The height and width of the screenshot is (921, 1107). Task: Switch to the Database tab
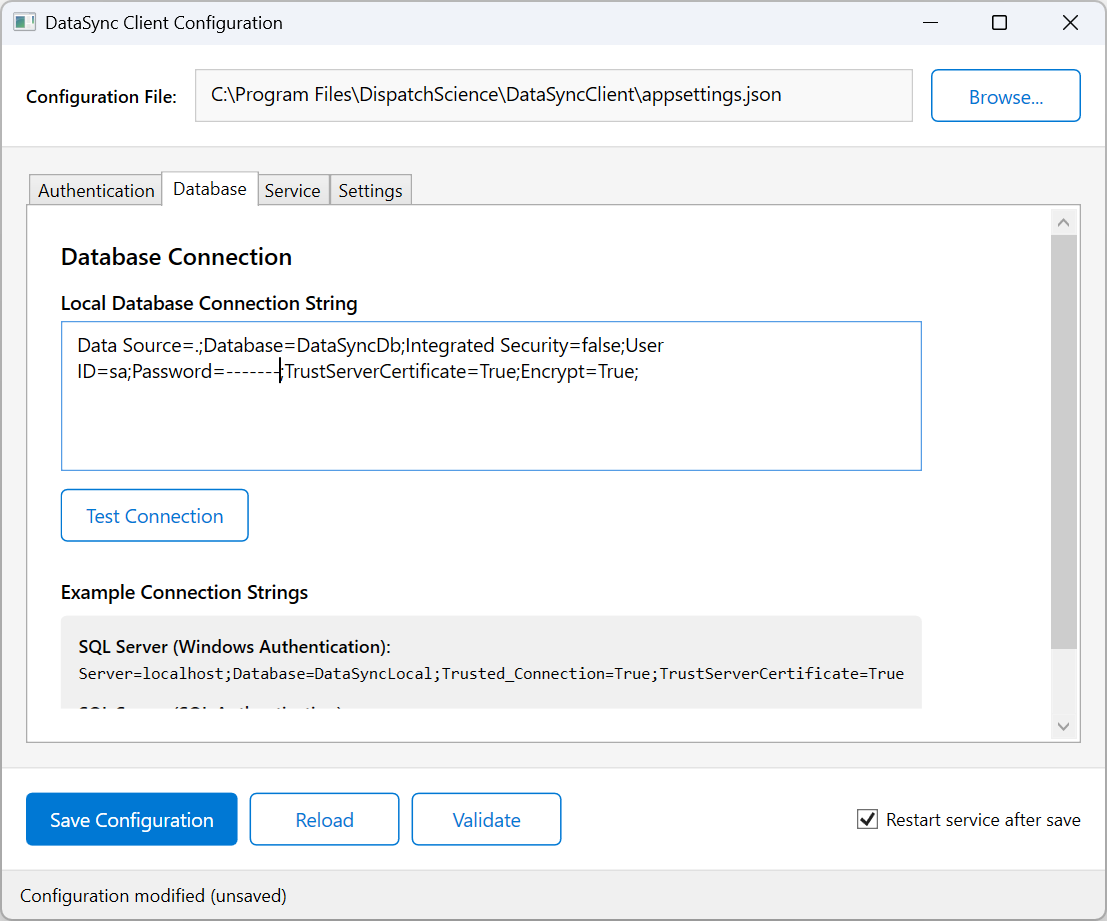pos(209,187)
